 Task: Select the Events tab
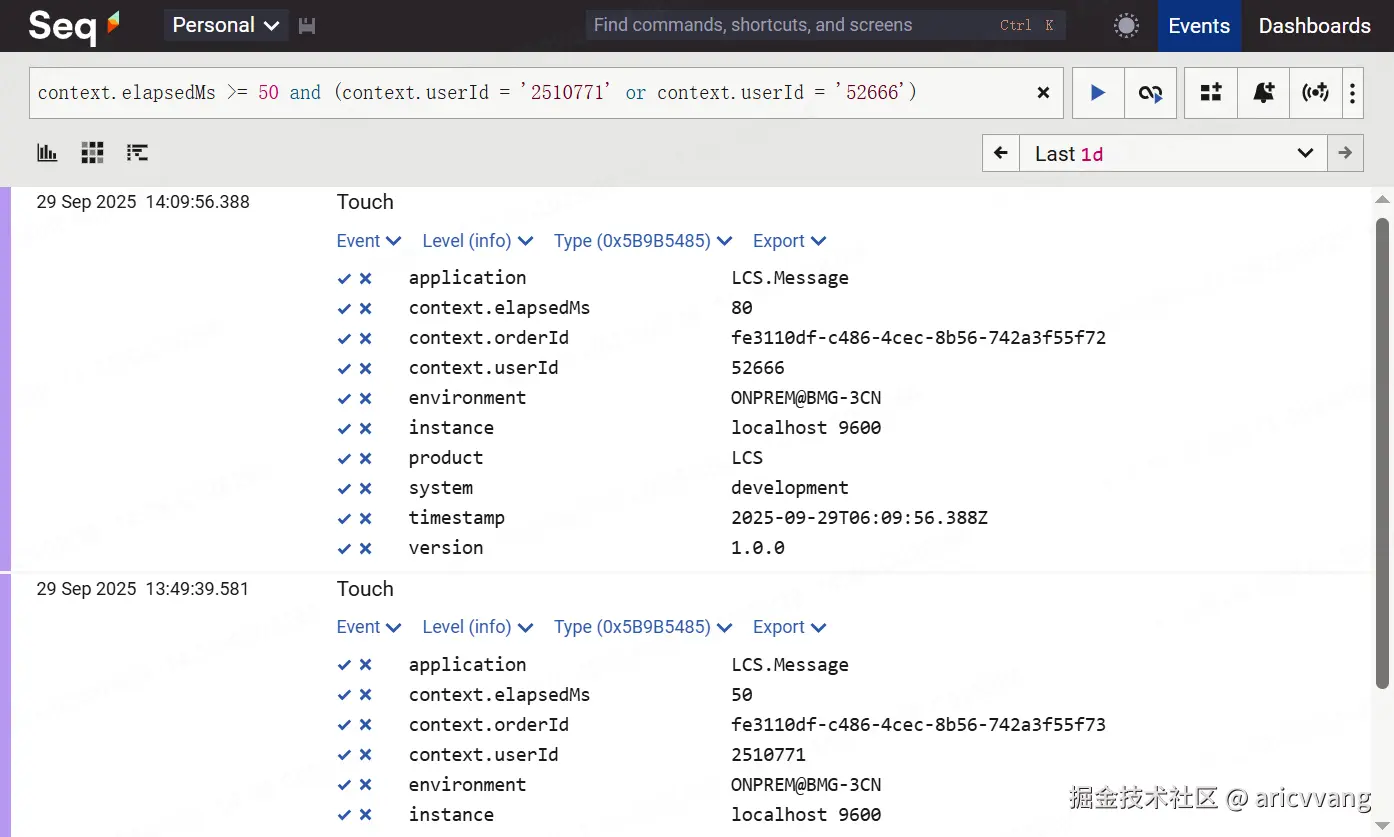pos(1199,26)
